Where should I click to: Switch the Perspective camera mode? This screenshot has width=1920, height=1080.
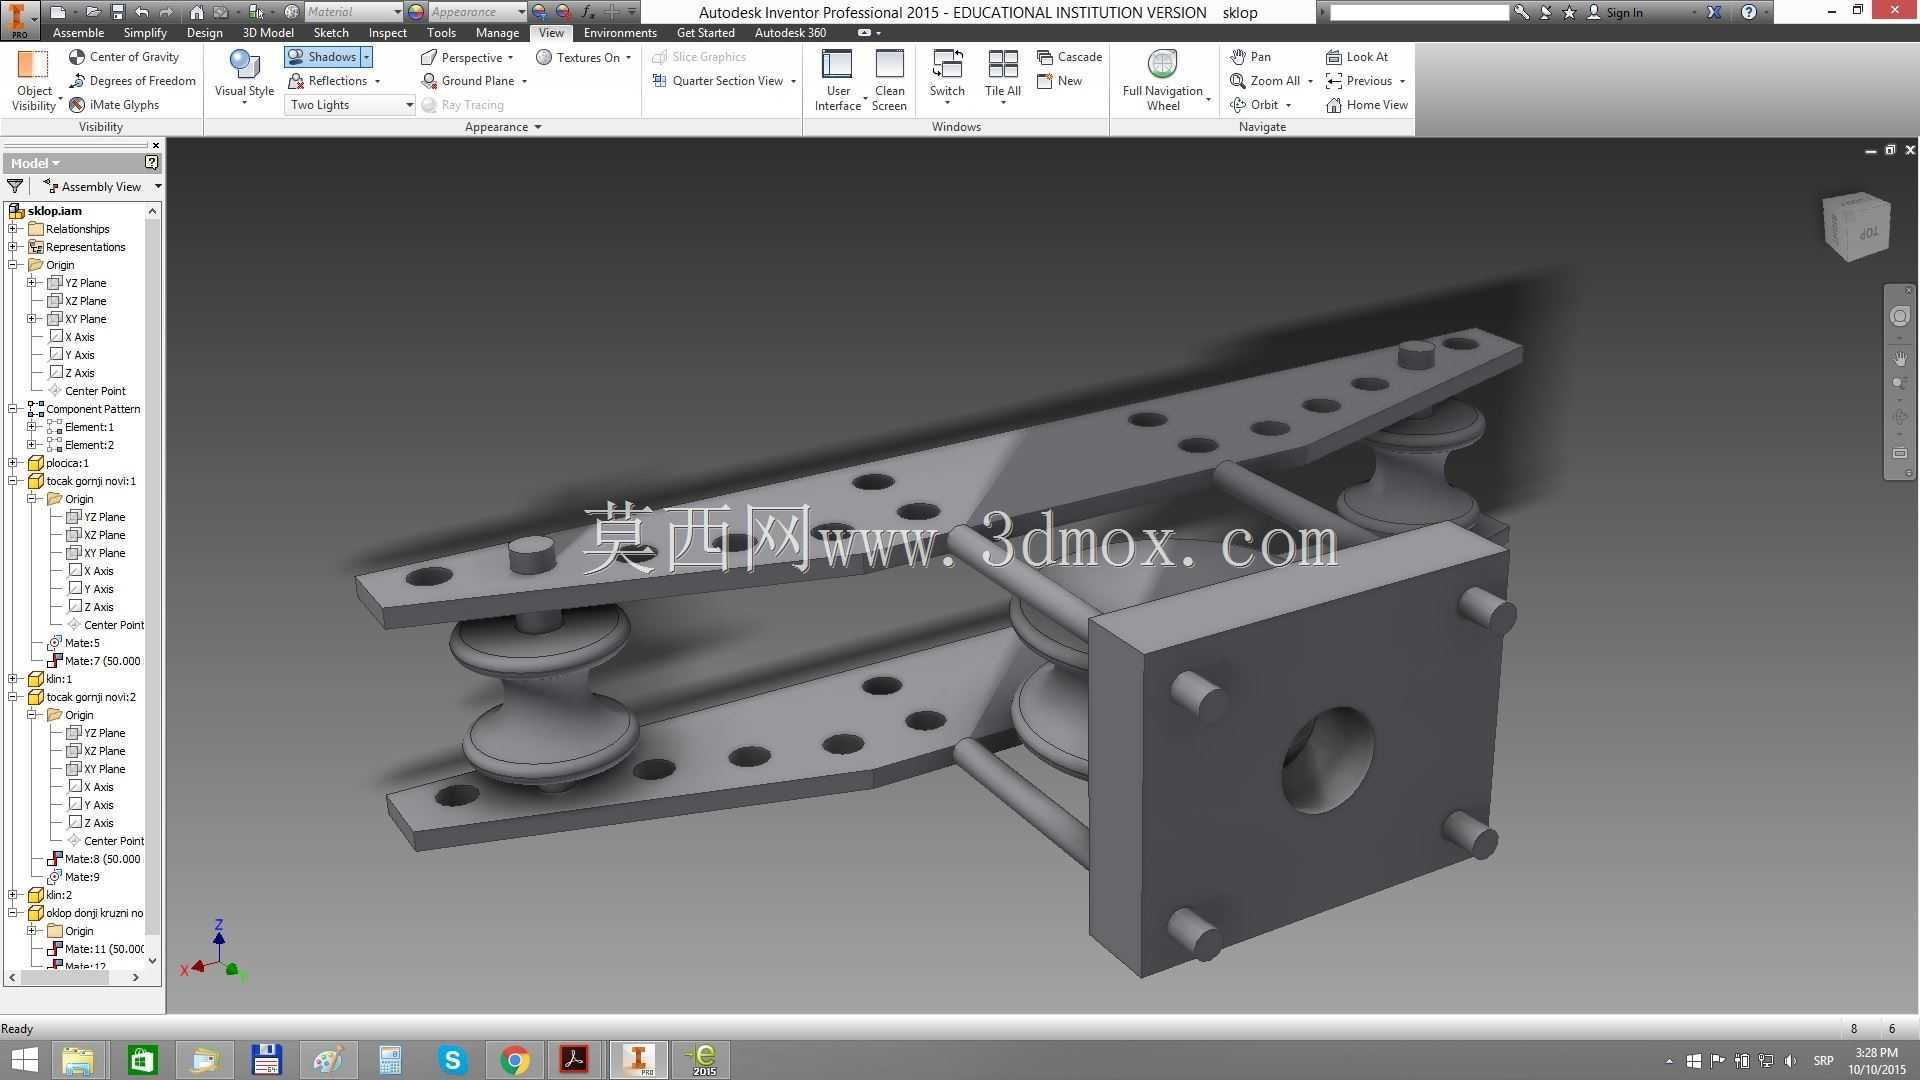coord(462,57)
